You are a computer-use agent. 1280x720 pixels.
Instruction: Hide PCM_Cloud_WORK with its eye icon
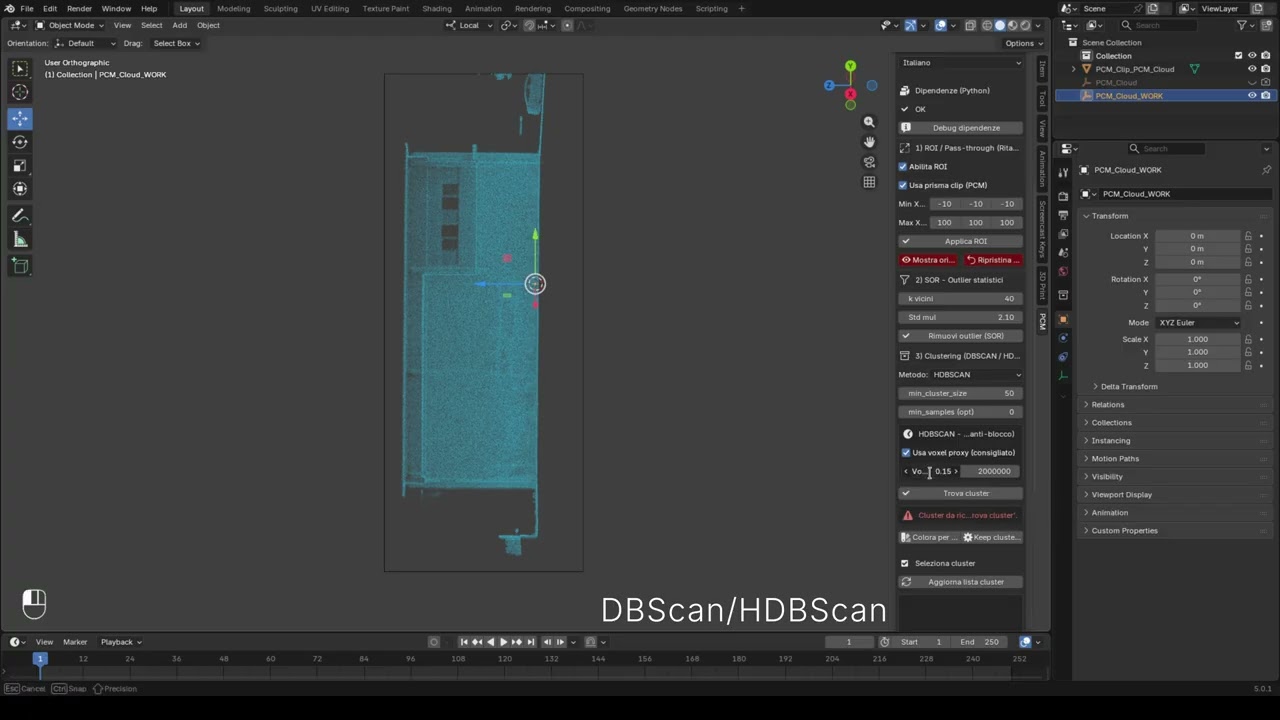(x=1252, y=96)
